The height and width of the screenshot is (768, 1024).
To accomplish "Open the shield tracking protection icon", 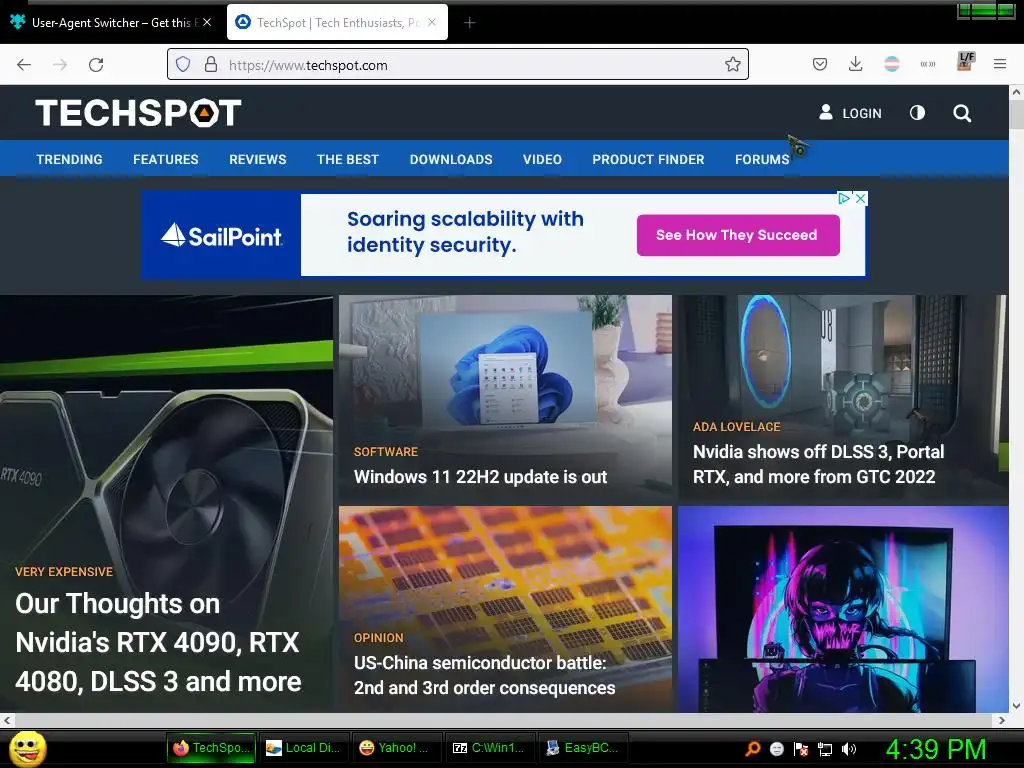I will click(x=183, y=65).
